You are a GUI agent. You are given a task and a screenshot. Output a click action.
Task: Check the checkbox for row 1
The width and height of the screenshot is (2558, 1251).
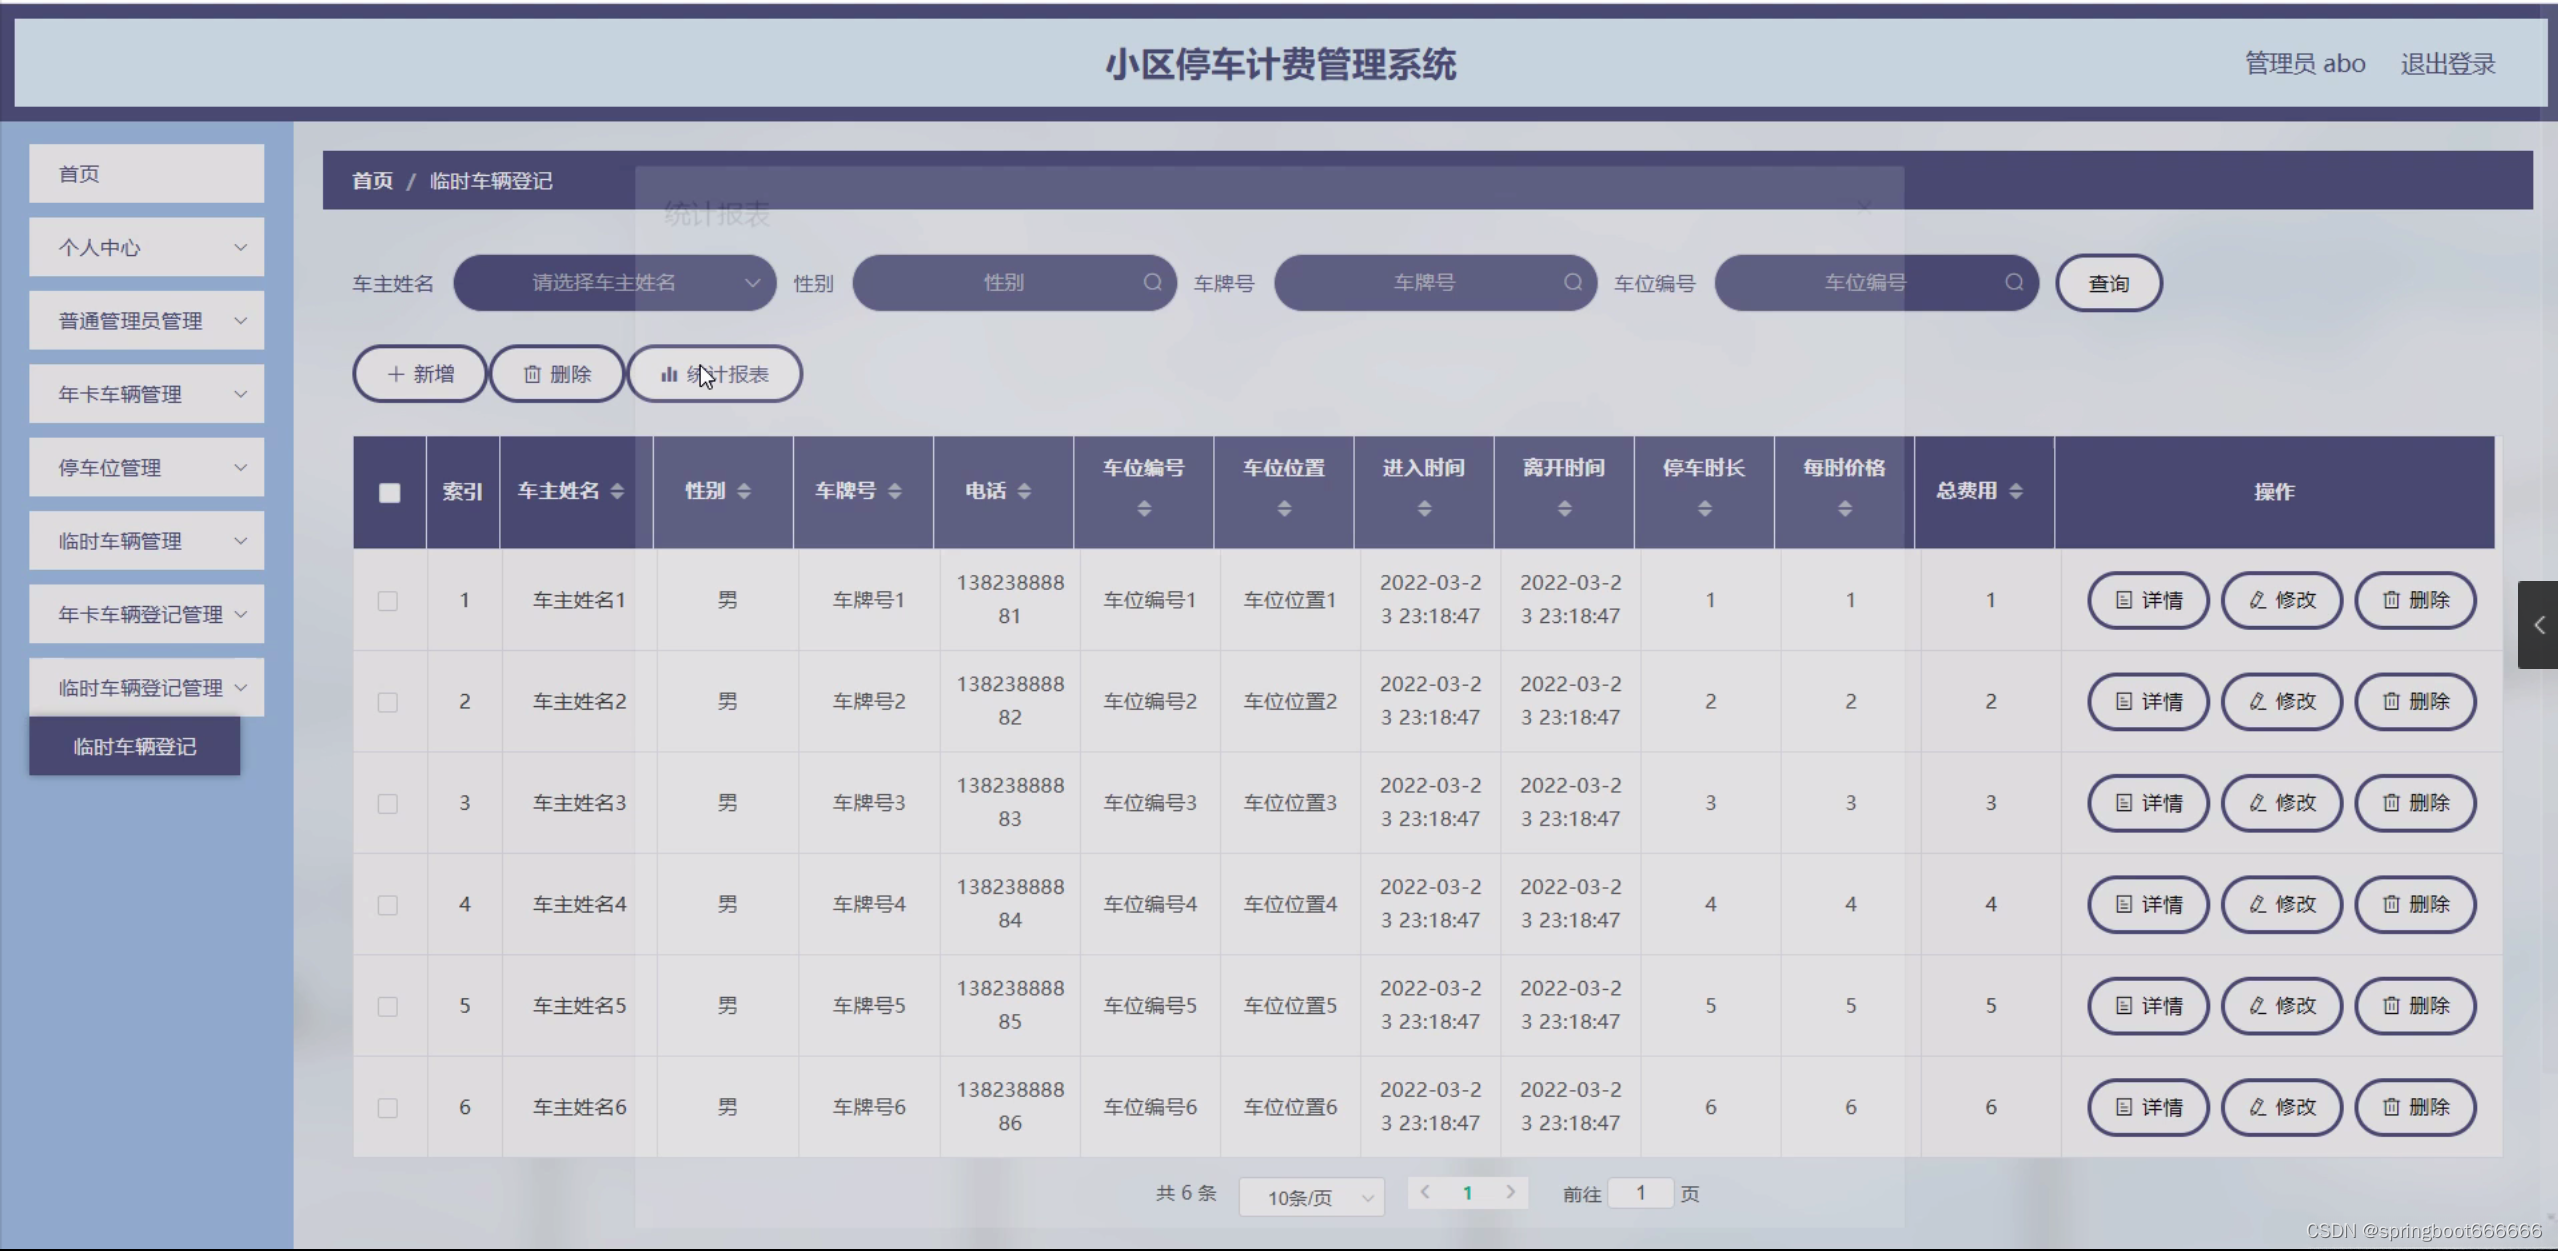click(388, 601)
